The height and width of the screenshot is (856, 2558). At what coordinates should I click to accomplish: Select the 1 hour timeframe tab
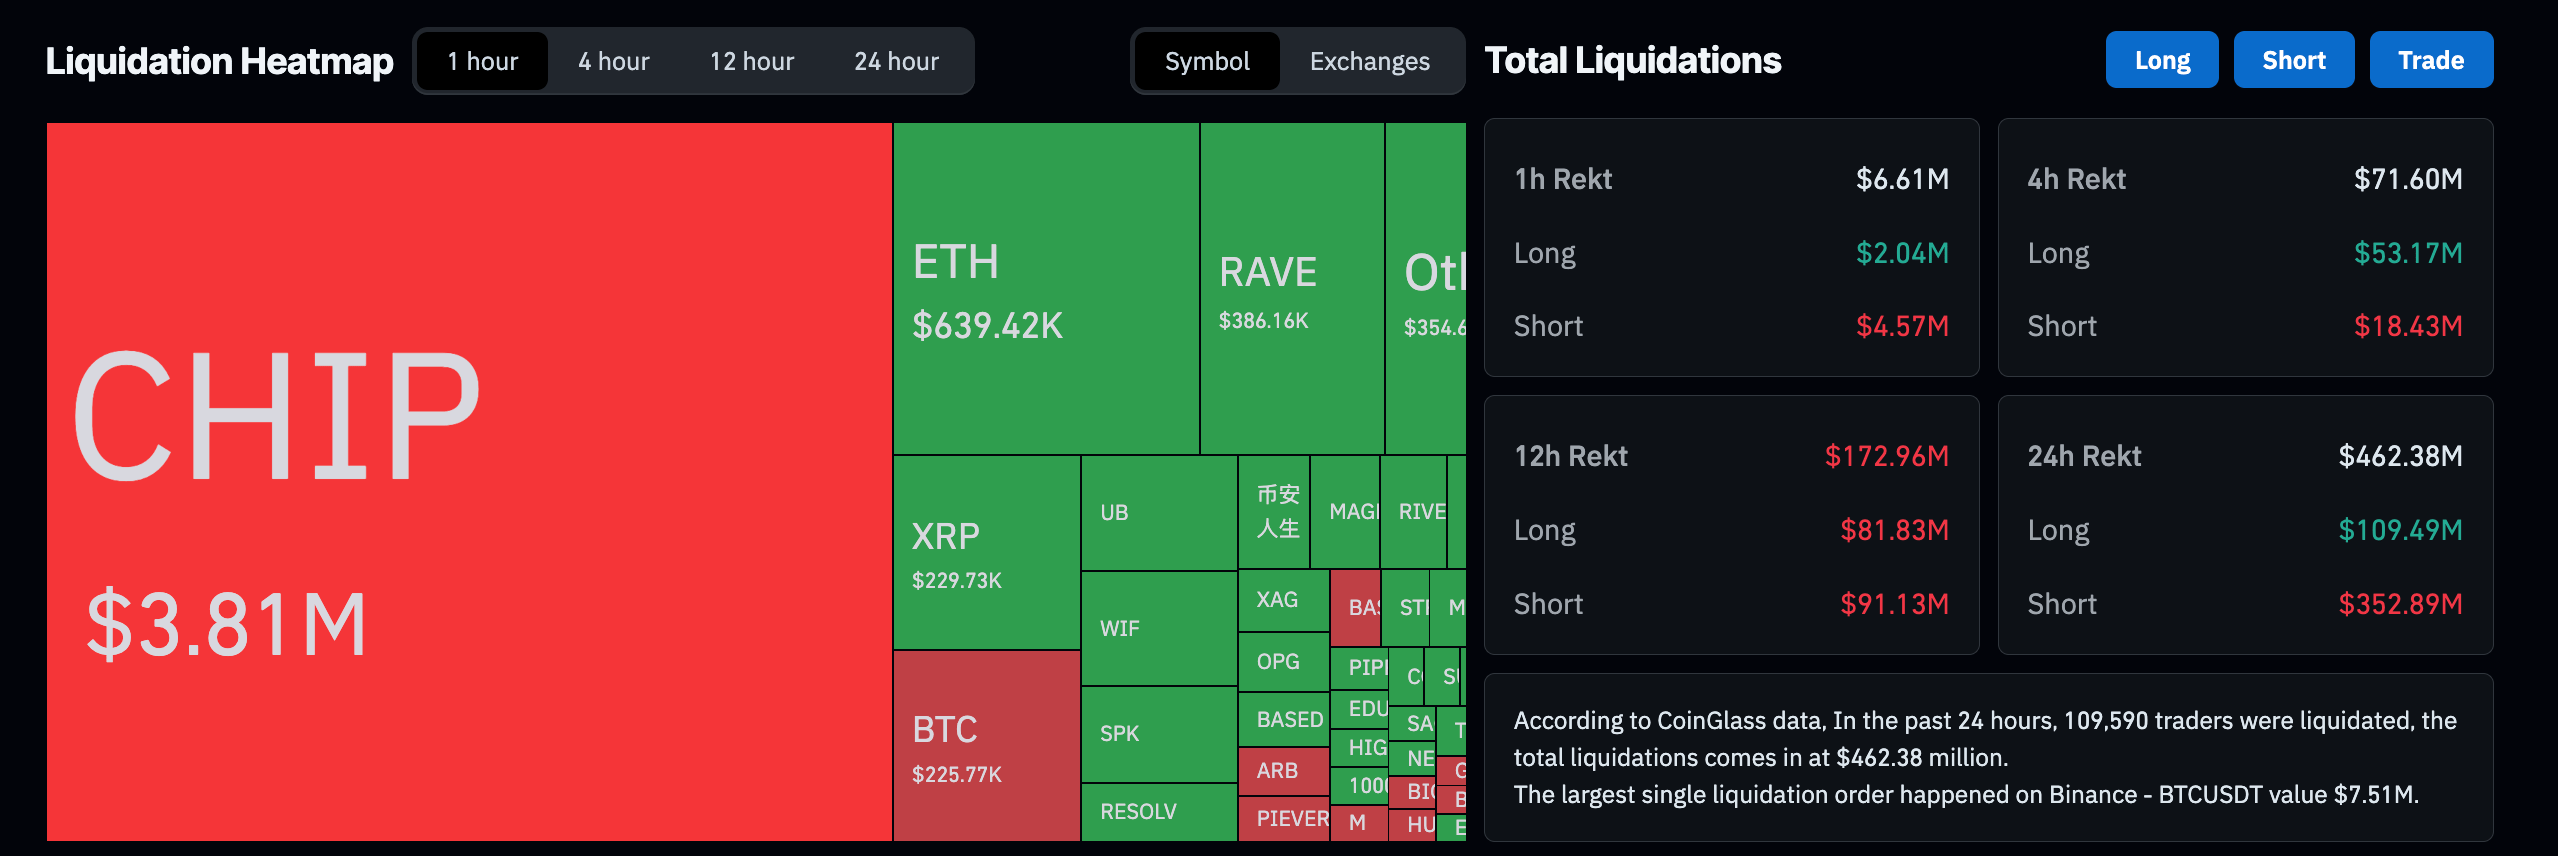click(x=482, y=62)
